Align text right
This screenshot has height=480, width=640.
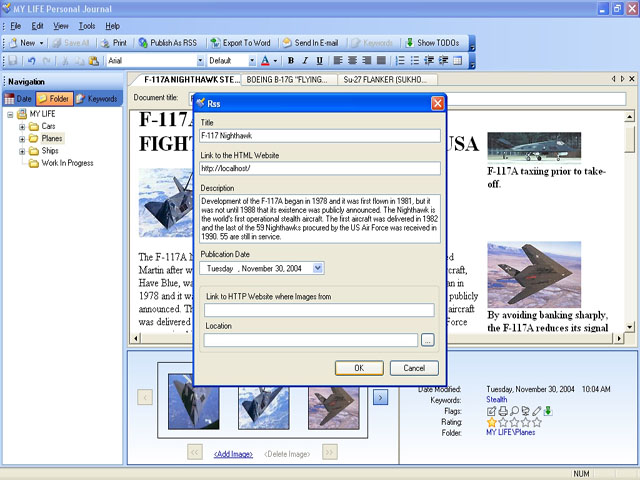point(367,61)
